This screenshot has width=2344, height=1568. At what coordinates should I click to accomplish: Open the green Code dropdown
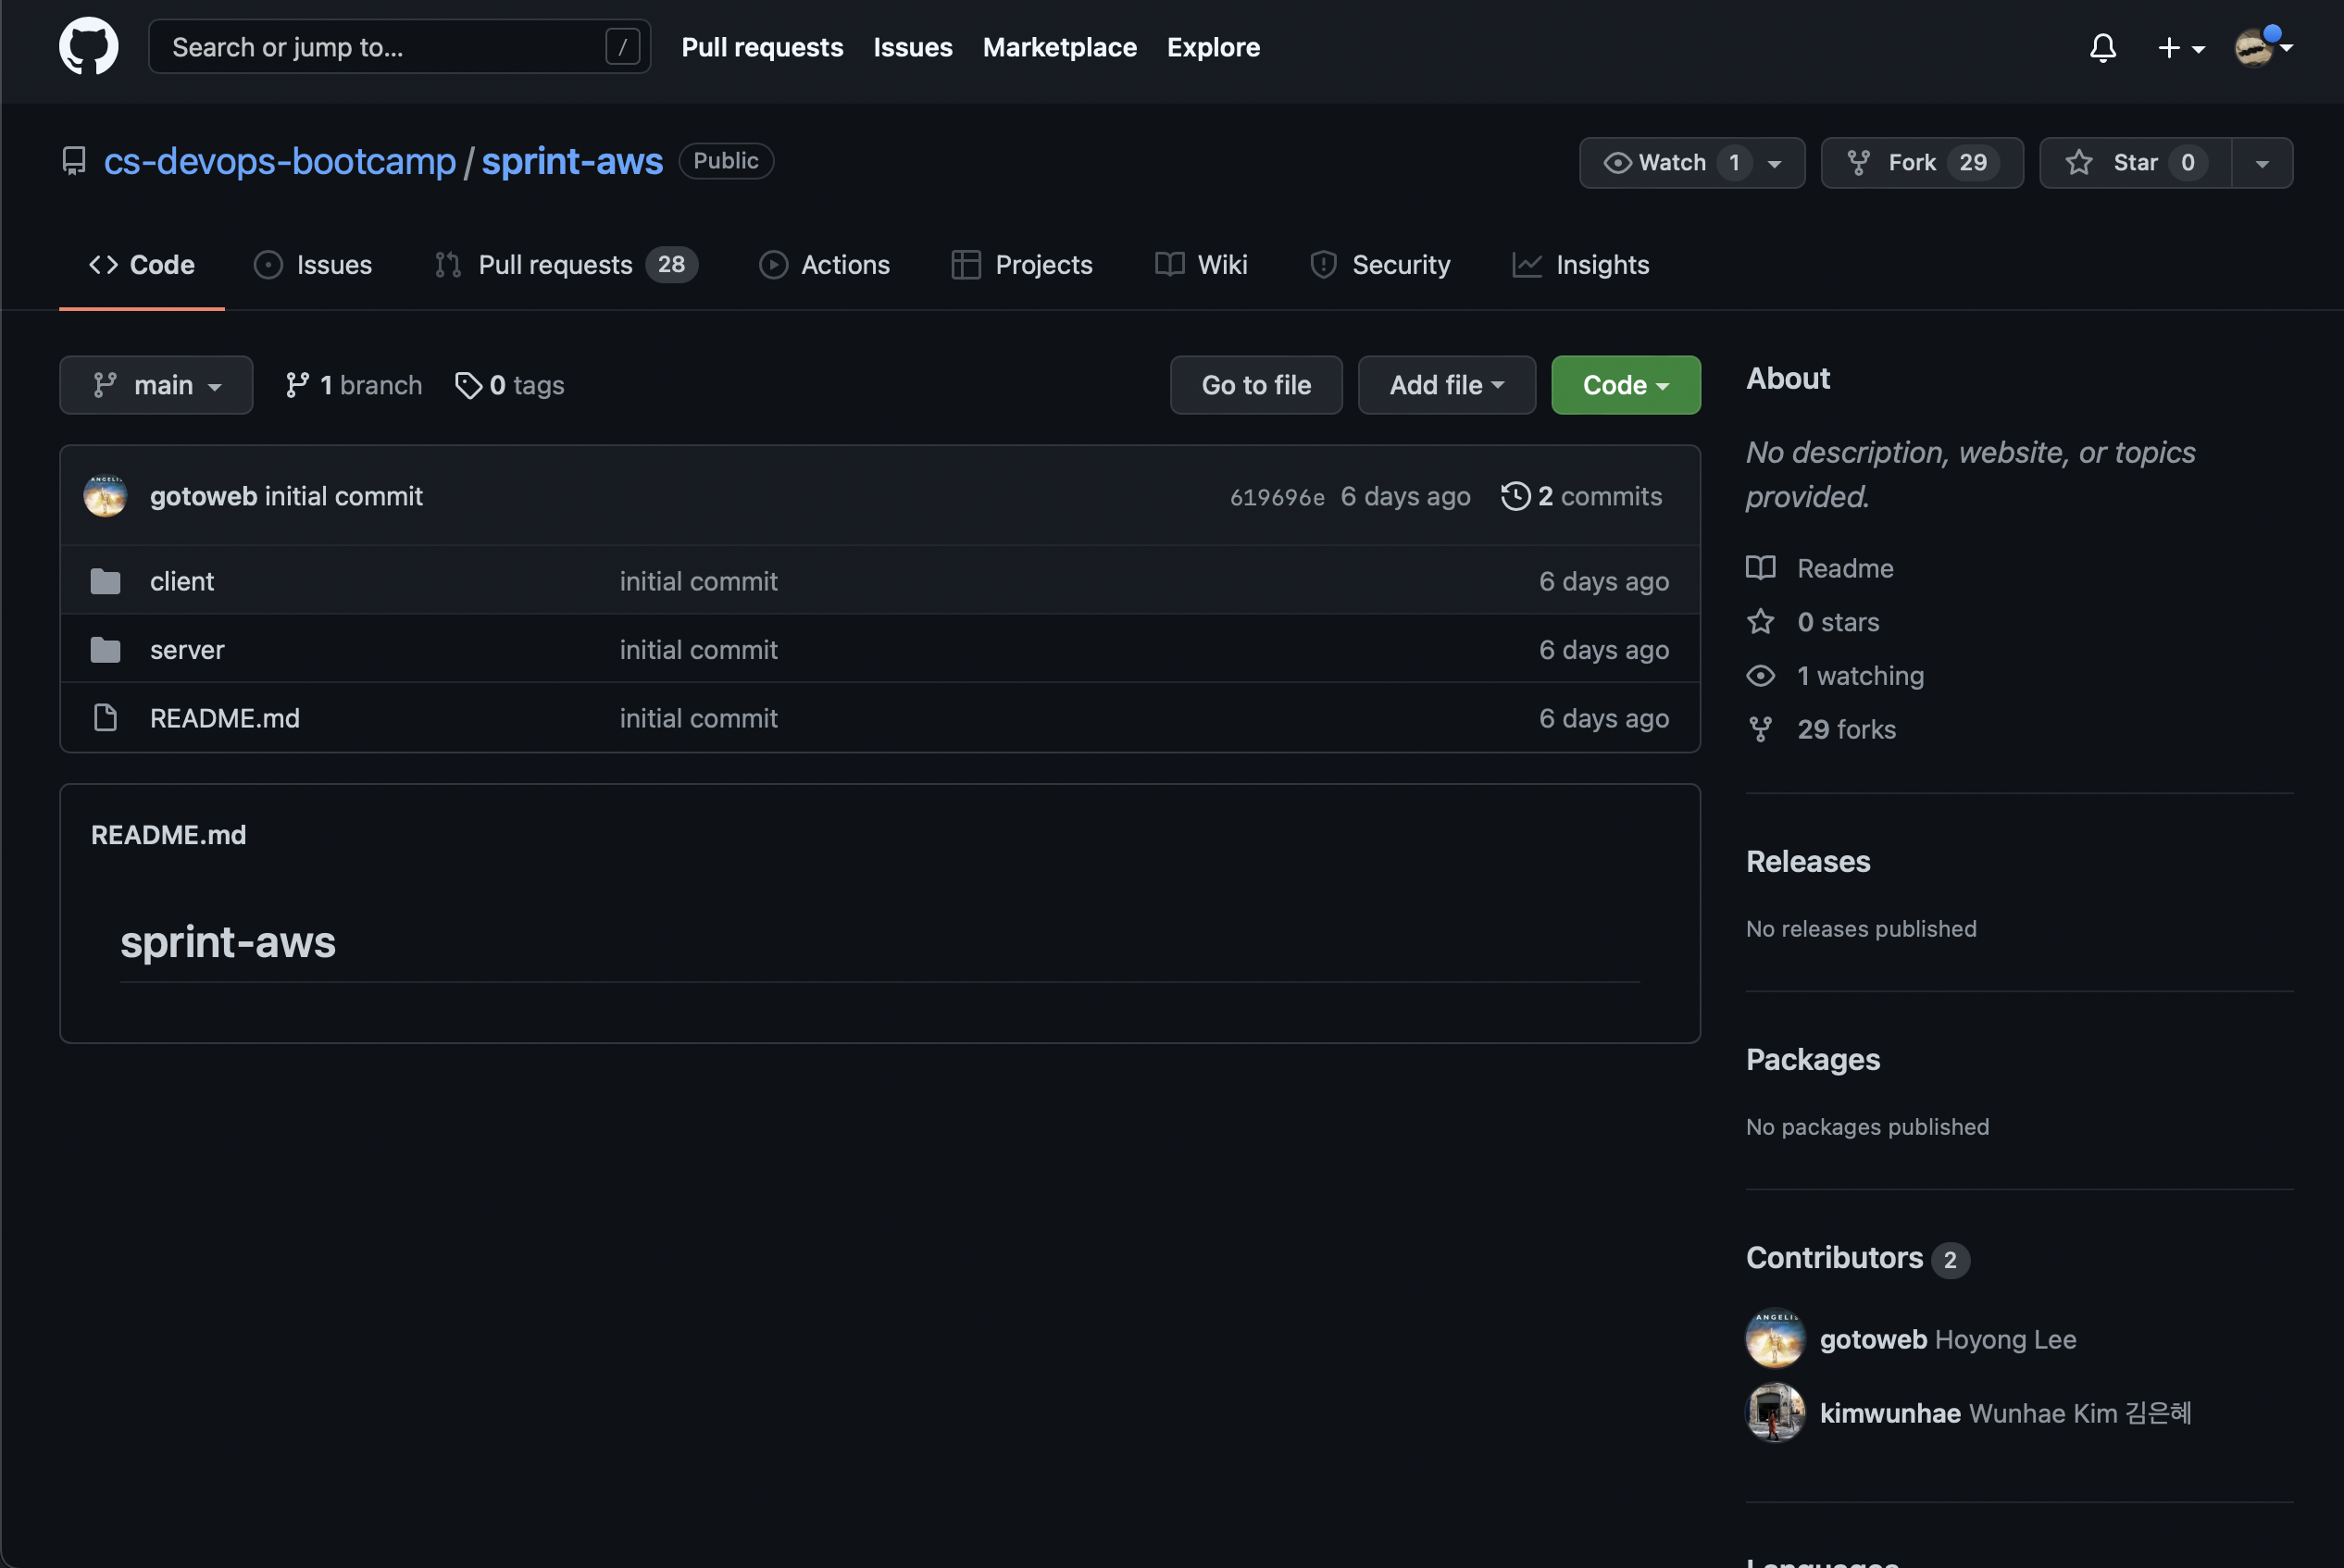(1625, 385)
